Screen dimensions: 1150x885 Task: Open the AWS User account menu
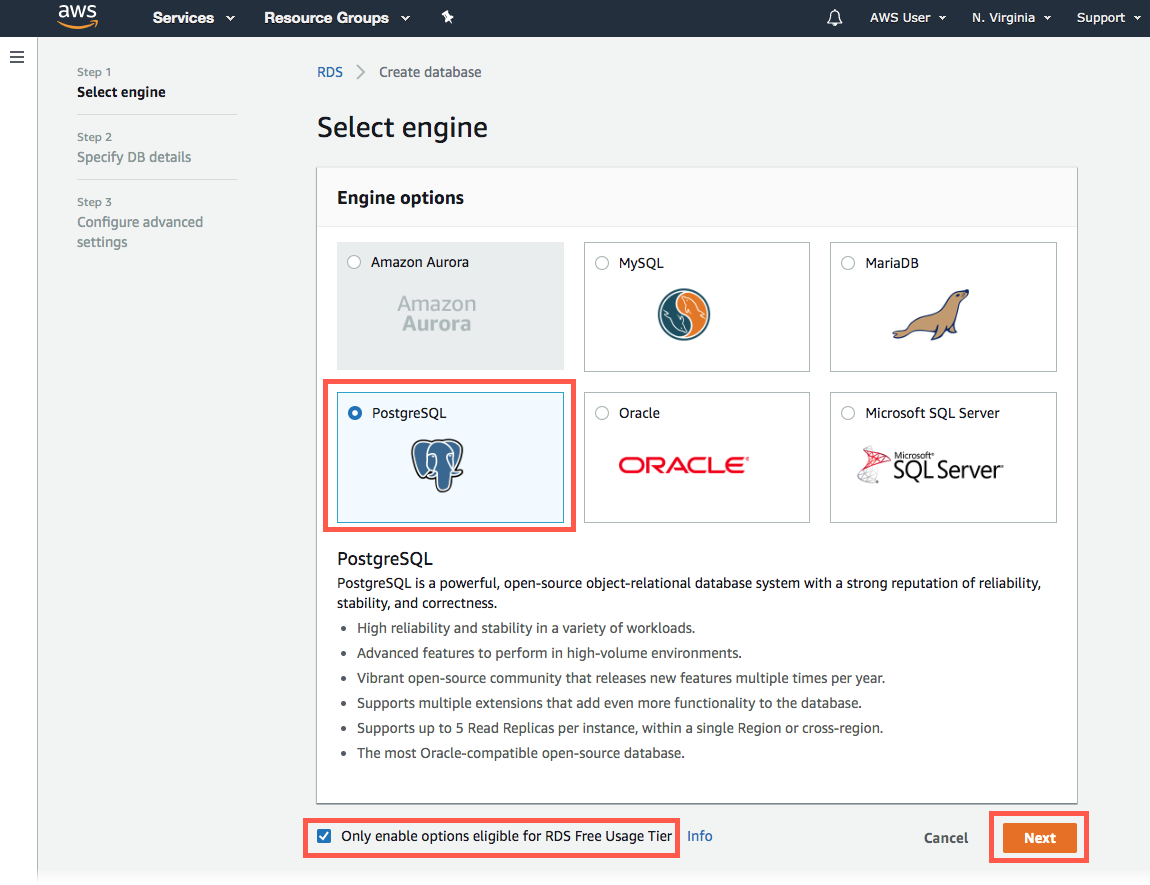pyautogui.click(x=907, y=18)
